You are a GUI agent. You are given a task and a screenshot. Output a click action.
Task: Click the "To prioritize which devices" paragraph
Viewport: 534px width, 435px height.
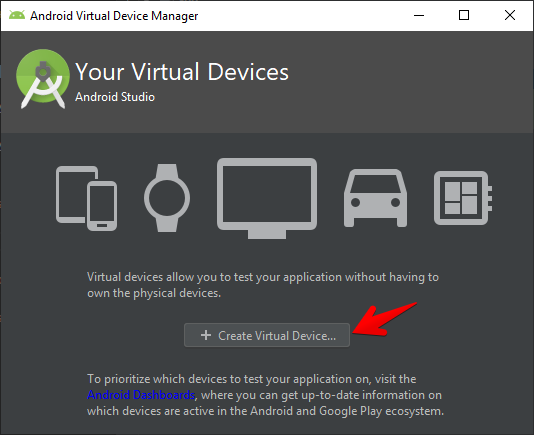266,395
